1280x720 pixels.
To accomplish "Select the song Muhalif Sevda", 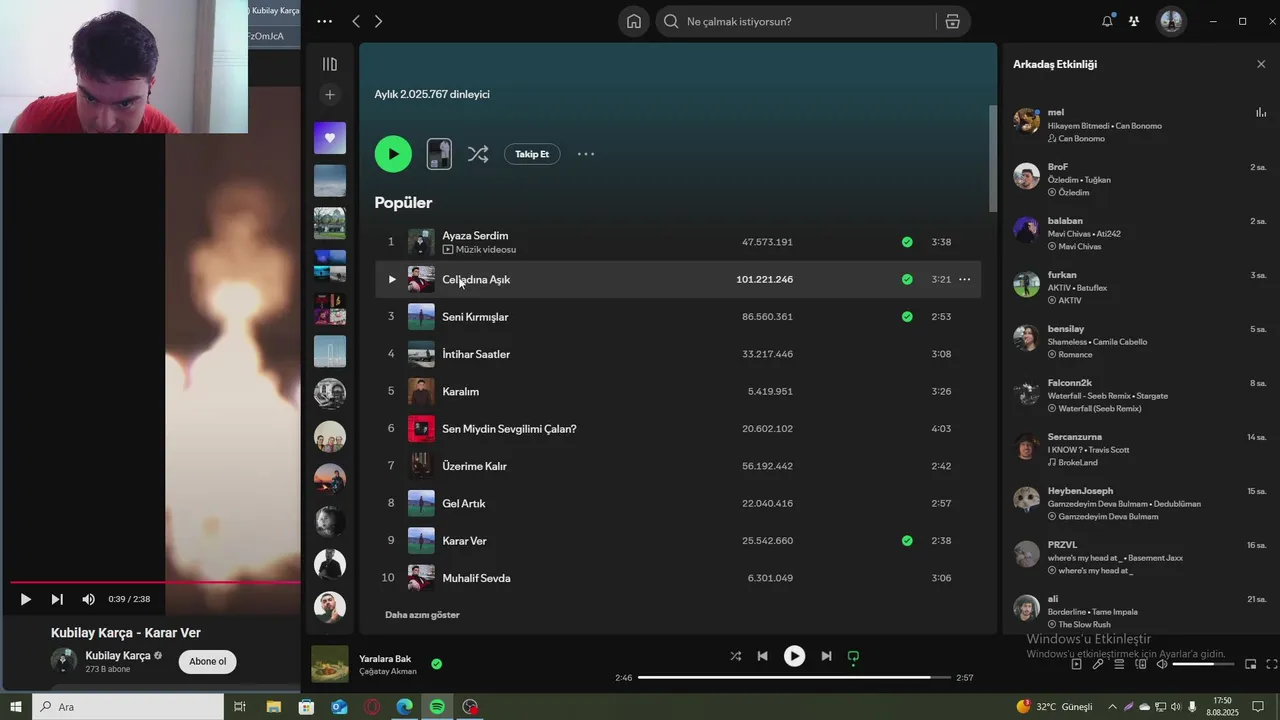I will (x=476, y=578).
